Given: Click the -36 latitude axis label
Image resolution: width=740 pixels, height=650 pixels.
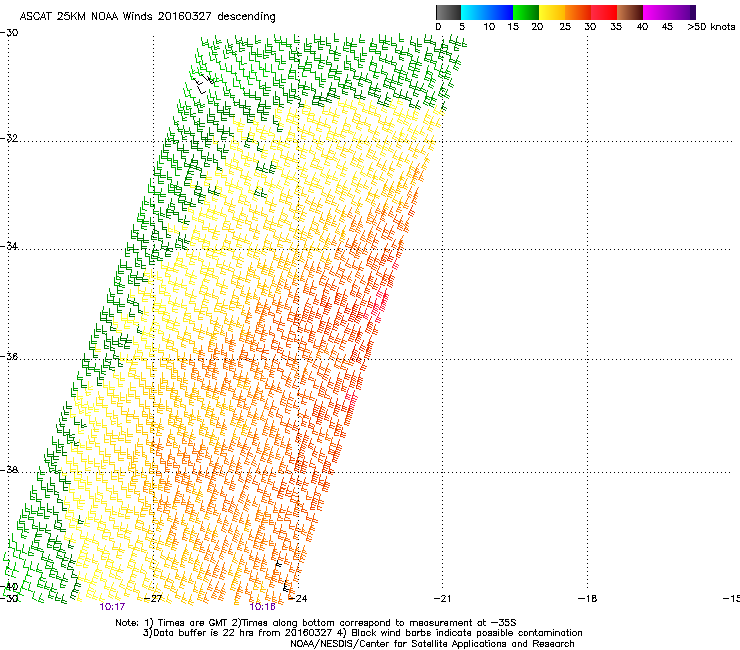Looking at the screenshot, I should [9, 356].
